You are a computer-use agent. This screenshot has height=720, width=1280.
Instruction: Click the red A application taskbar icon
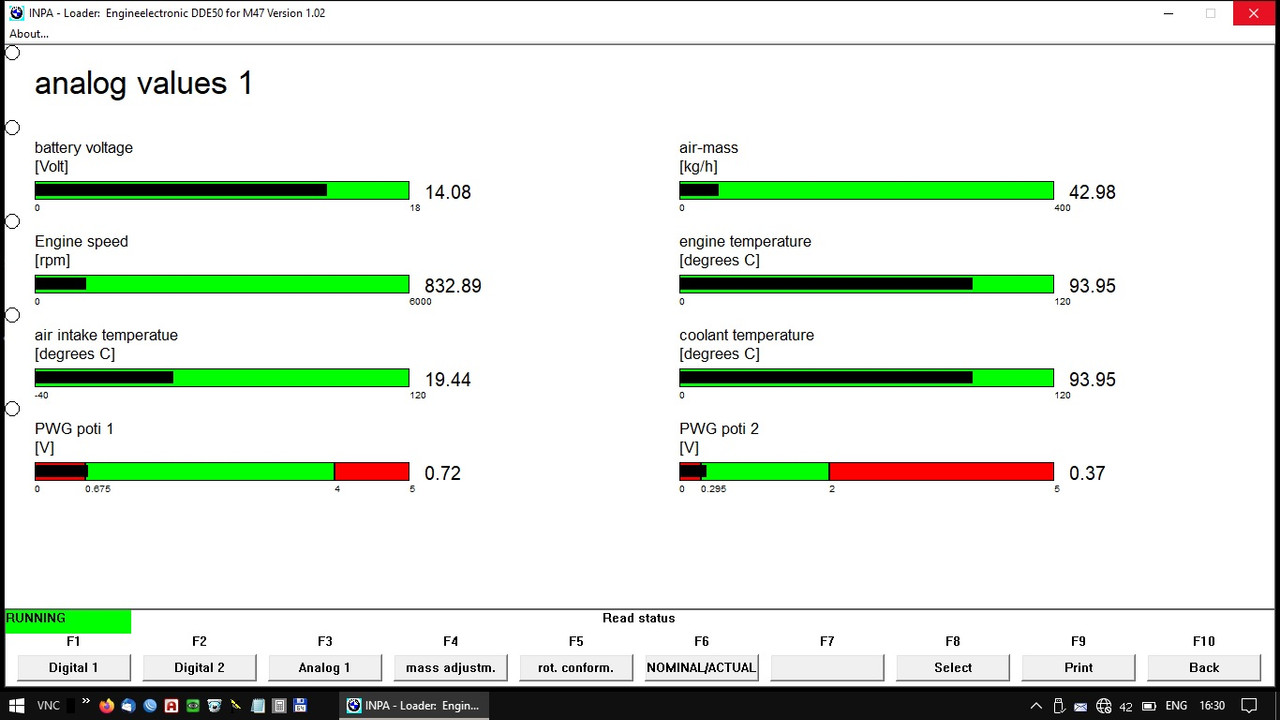click(171, 706)
